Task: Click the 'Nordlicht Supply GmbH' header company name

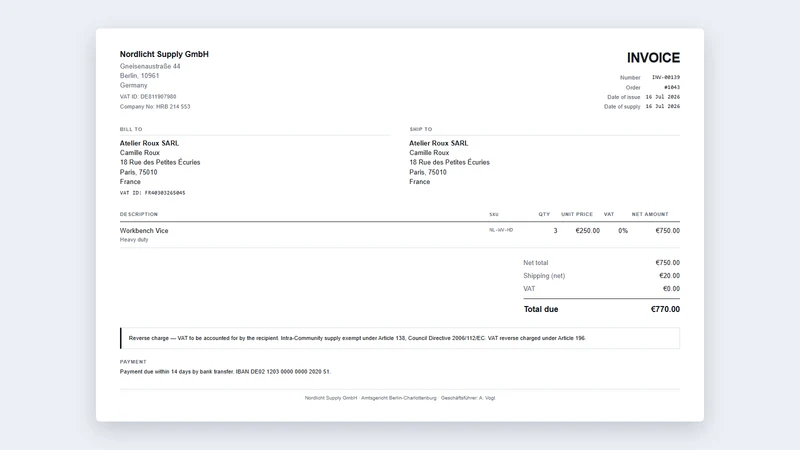Action: point(164,54)
